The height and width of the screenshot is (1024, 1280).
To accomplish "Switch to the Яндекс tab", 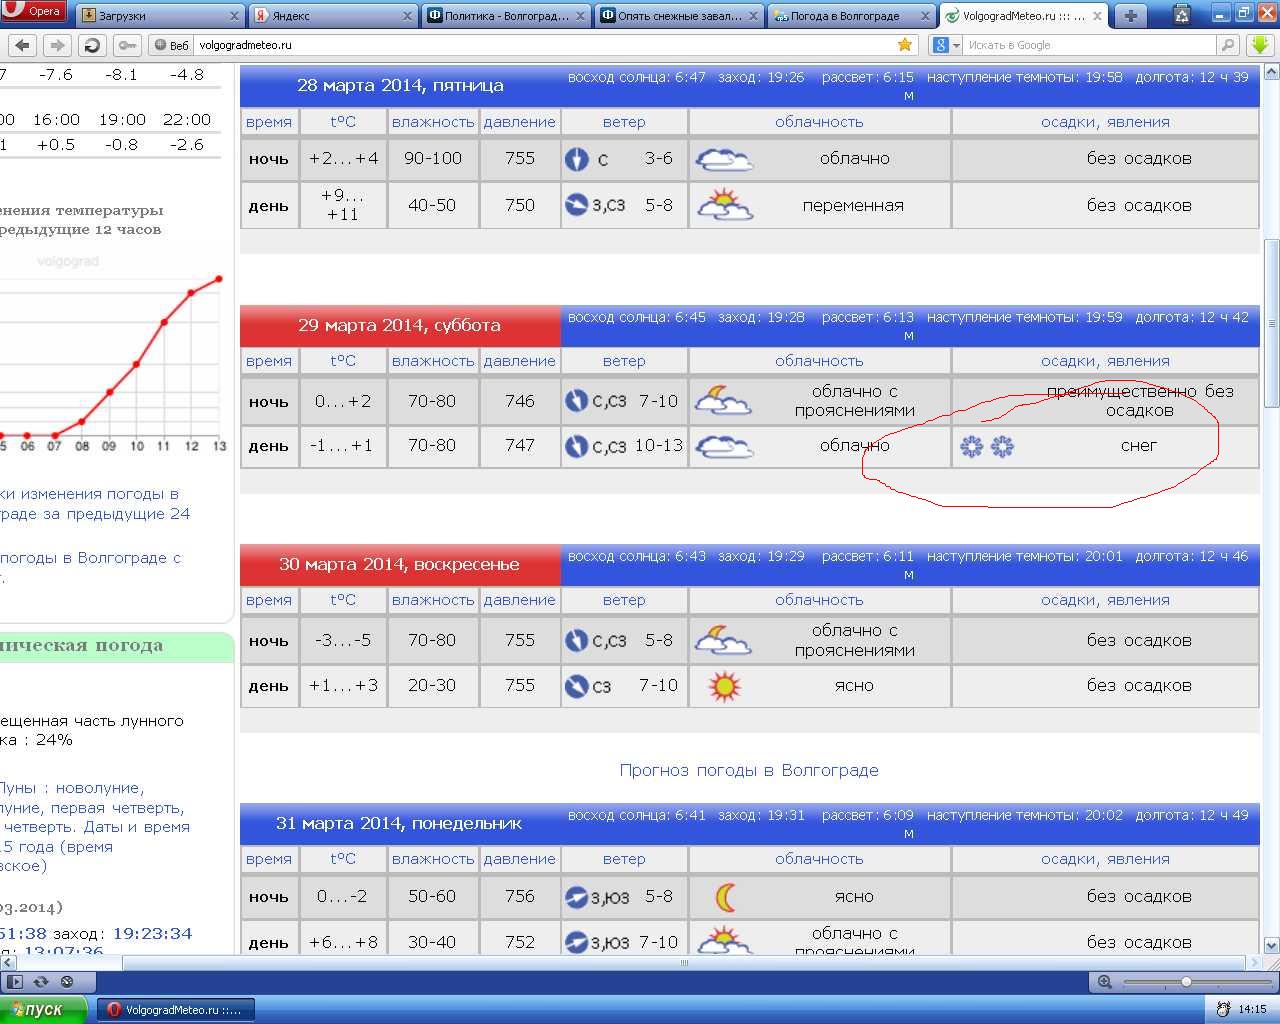I will [333, 16].
